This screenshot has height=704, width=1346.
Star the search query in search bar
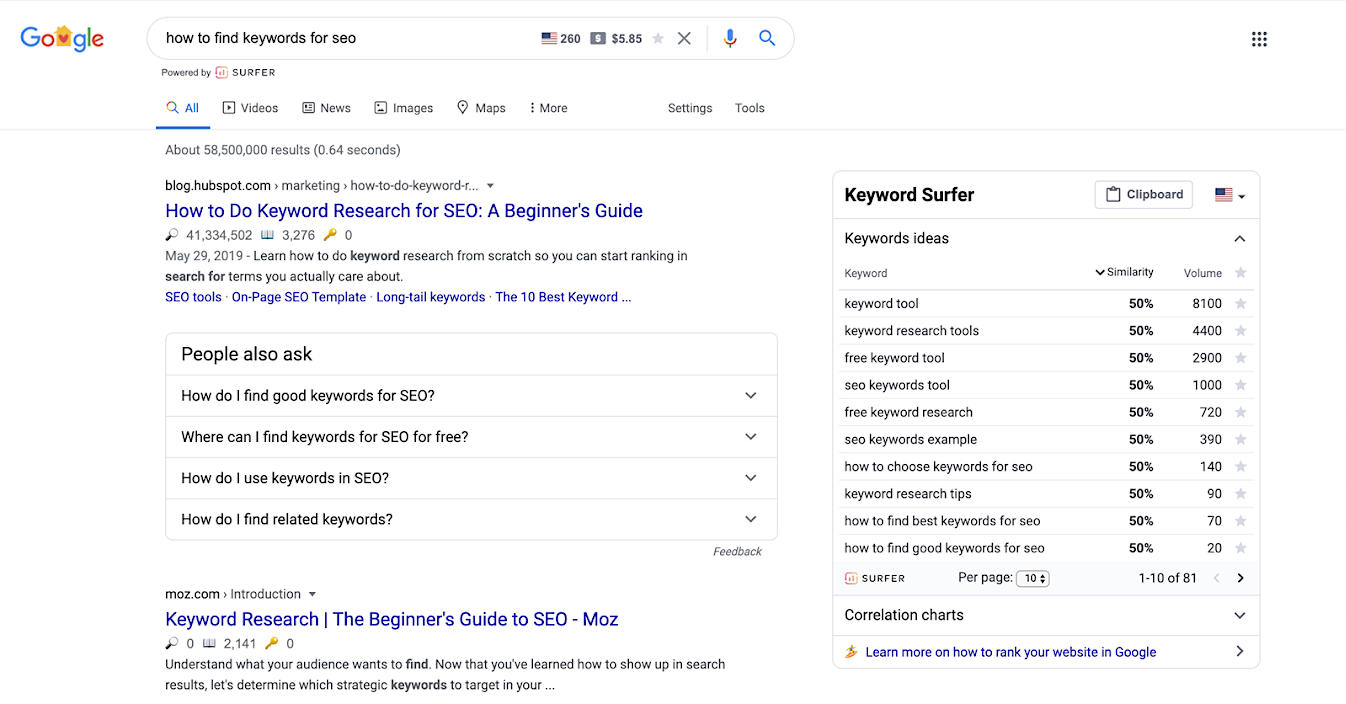coord(658,39)
